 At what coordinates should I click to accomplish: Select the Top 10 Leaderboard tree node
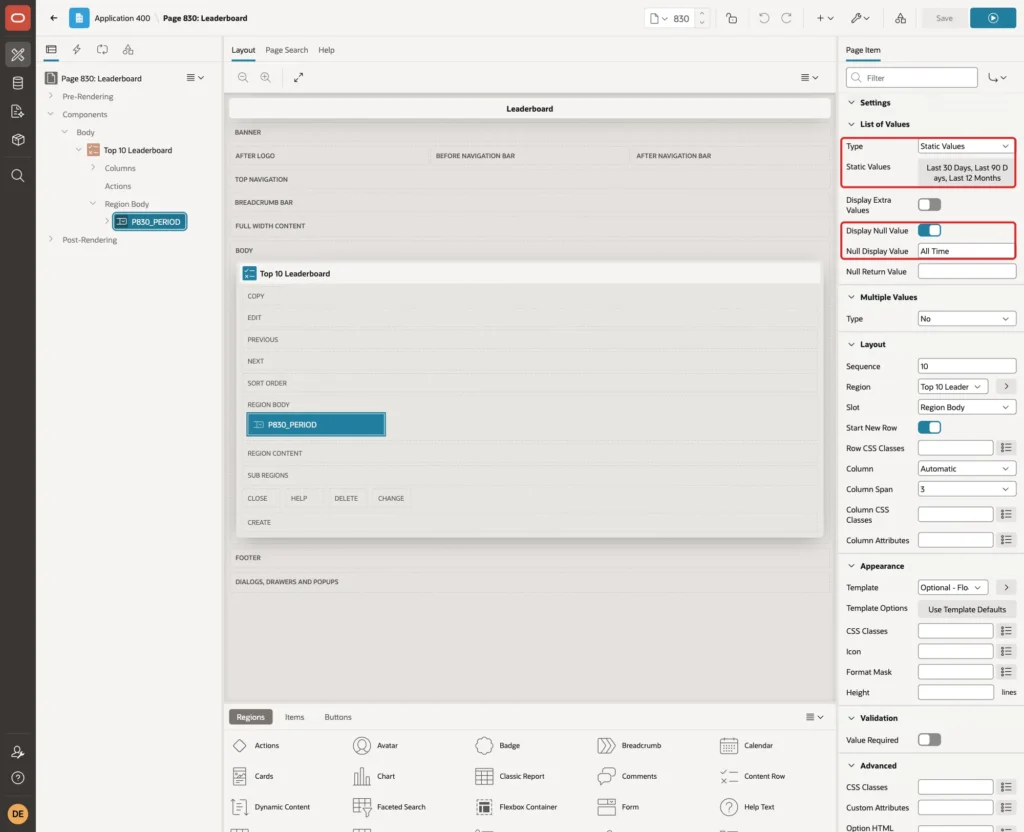pos(138,150)
